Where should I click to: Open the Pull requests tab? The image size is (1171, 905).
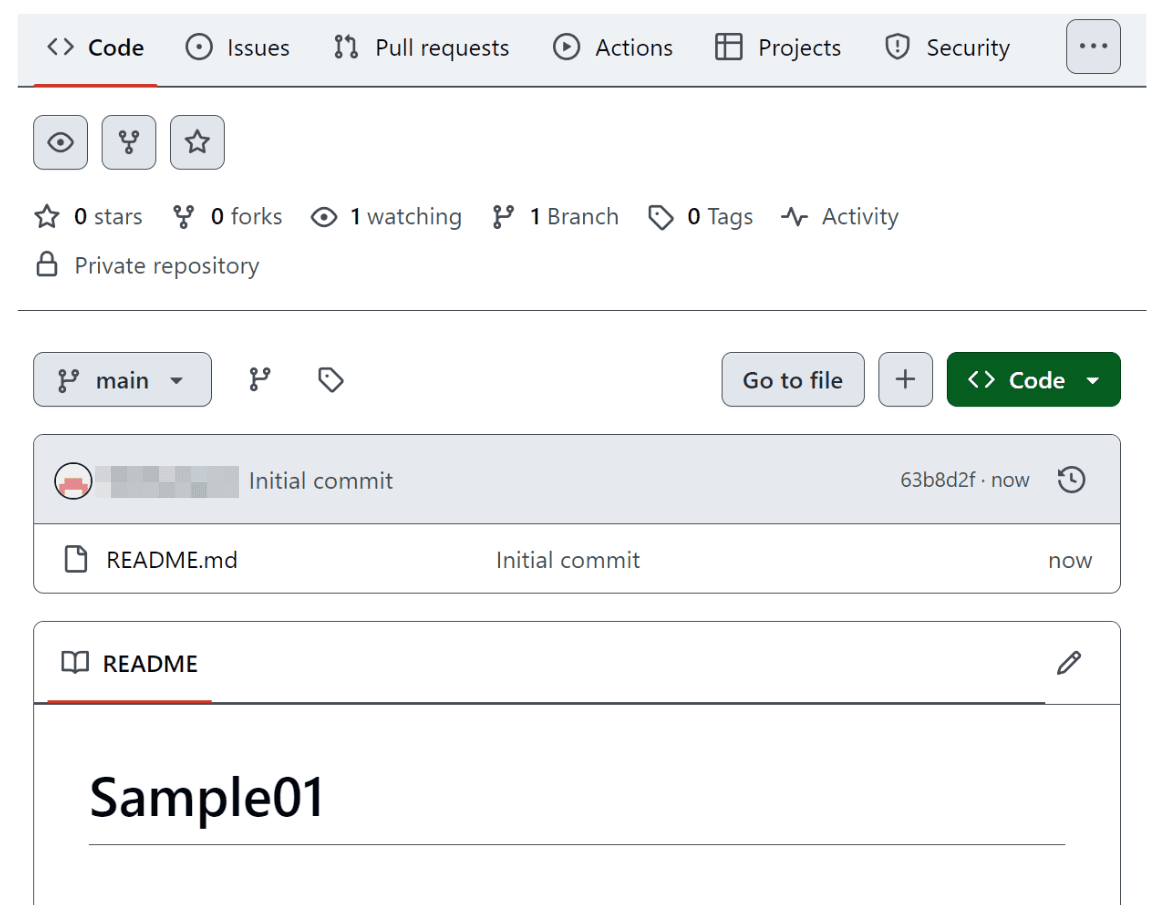(x=421, y=48)
